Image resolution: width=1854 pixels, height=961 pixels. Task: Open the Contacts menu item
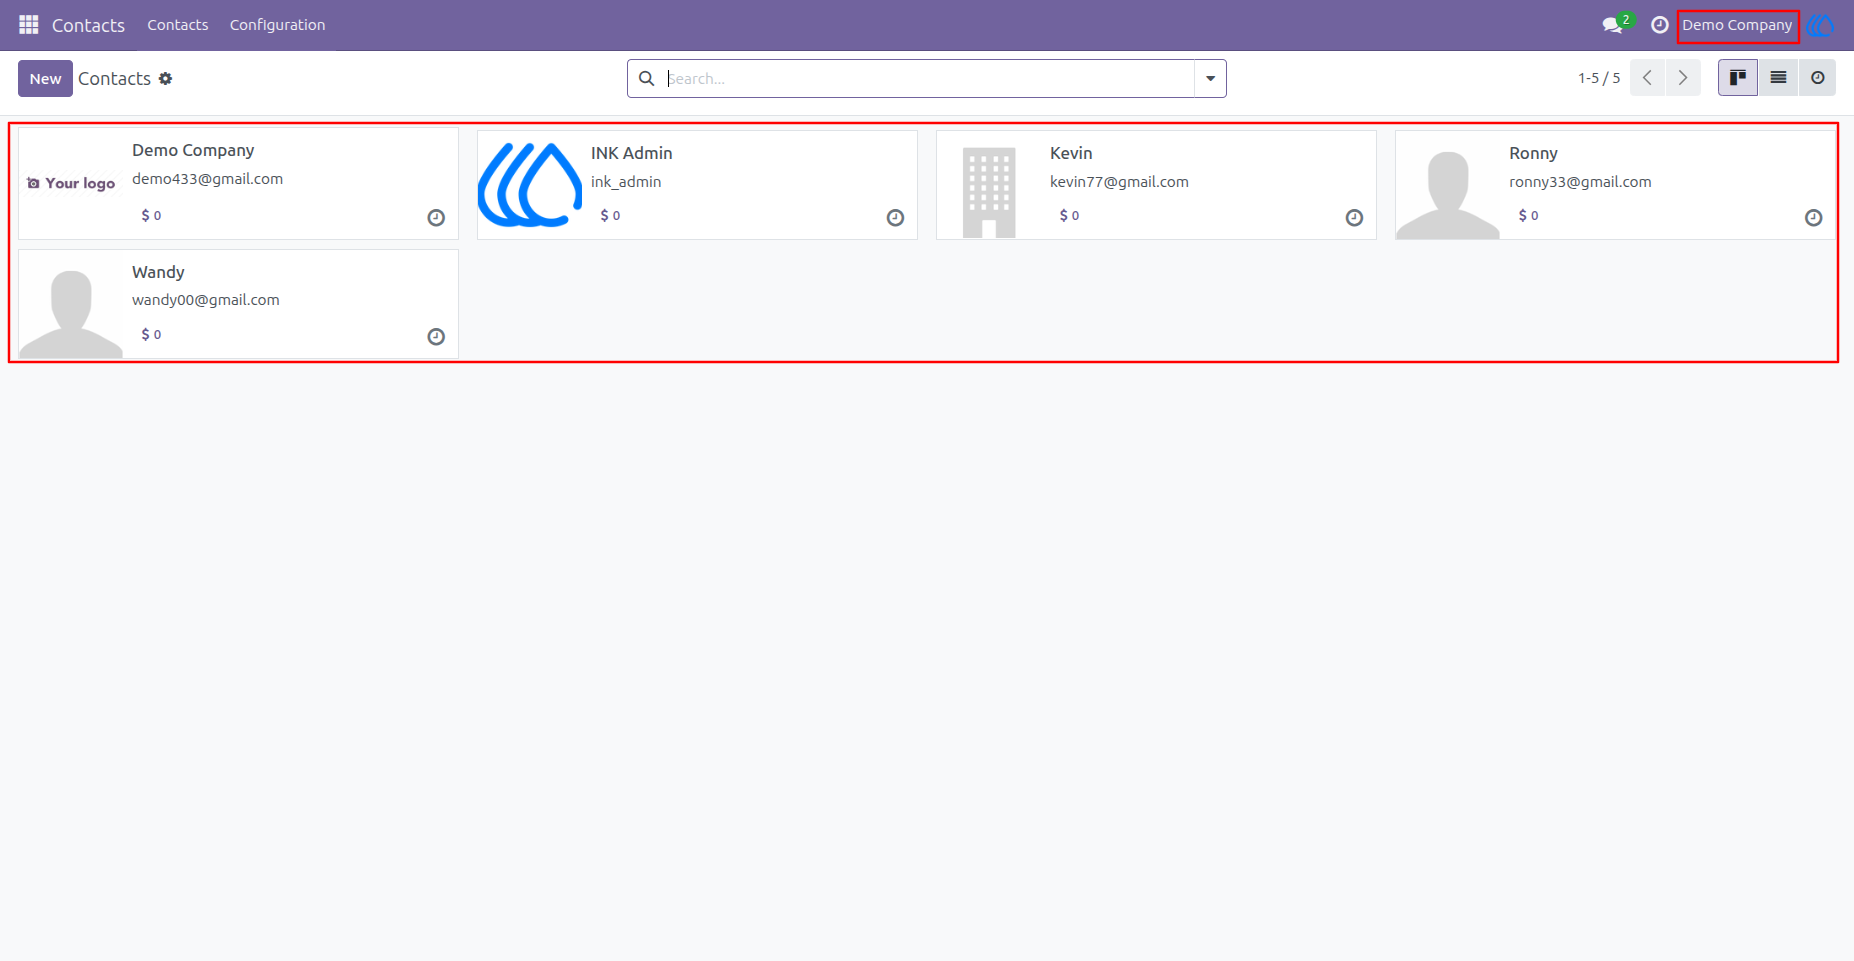[178, 25]
